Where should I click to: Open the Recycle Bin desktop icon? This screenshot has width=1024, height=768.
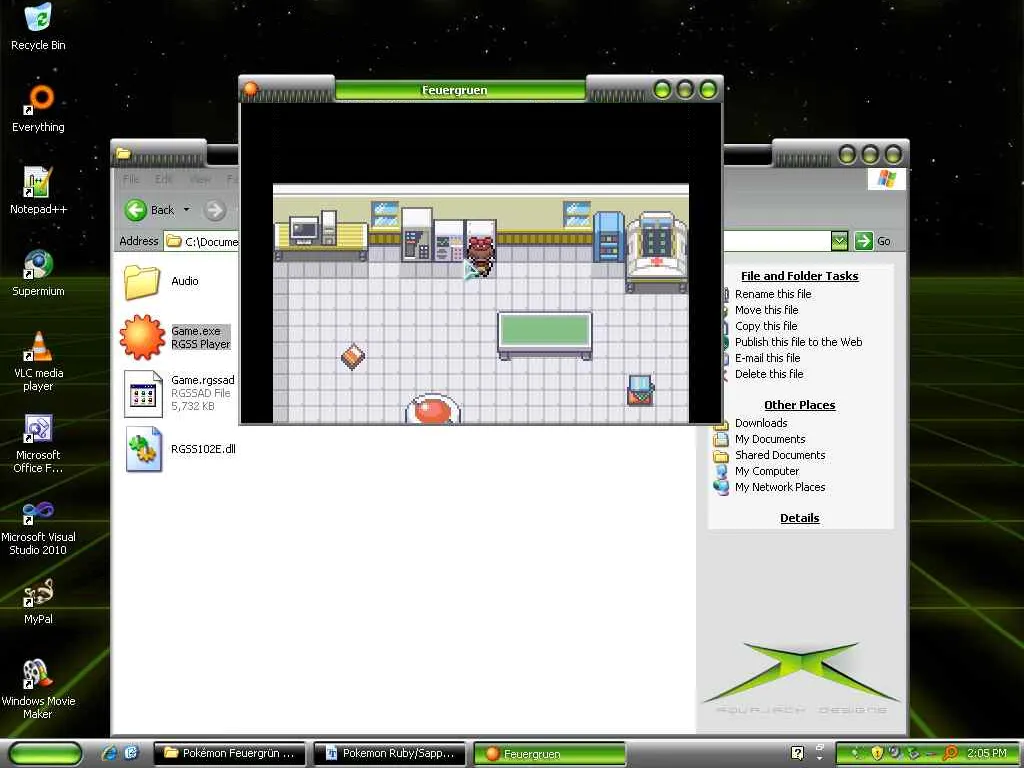[x=38, y=26]
